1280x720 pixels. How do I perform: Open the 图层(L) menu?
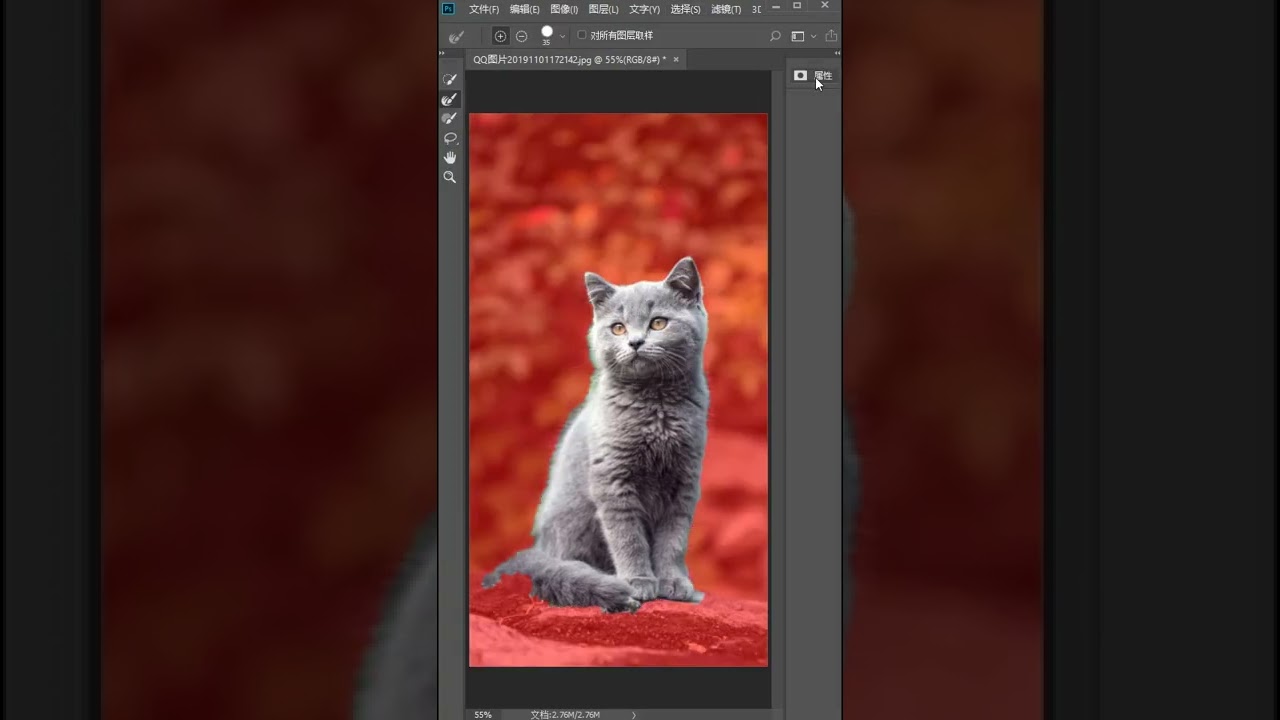tap(603, 9)
